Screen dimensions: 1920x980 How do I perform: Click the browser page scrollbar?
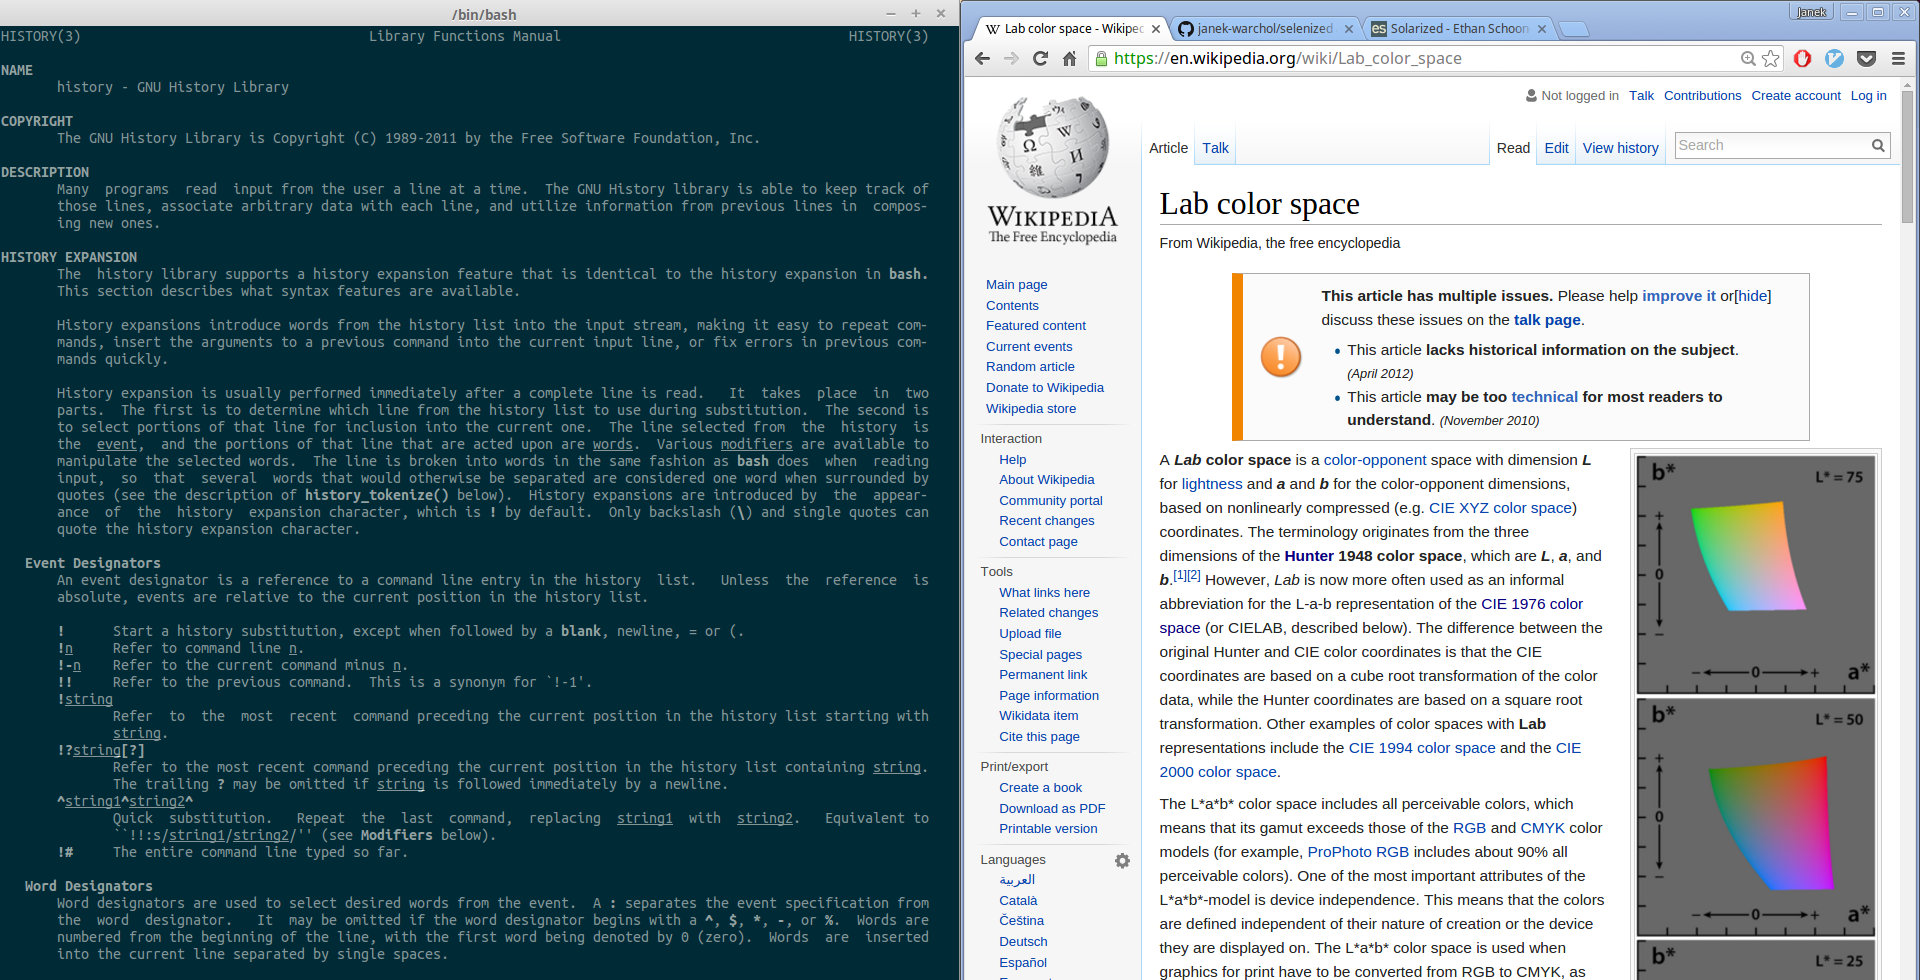click(x=1908, y=158)
